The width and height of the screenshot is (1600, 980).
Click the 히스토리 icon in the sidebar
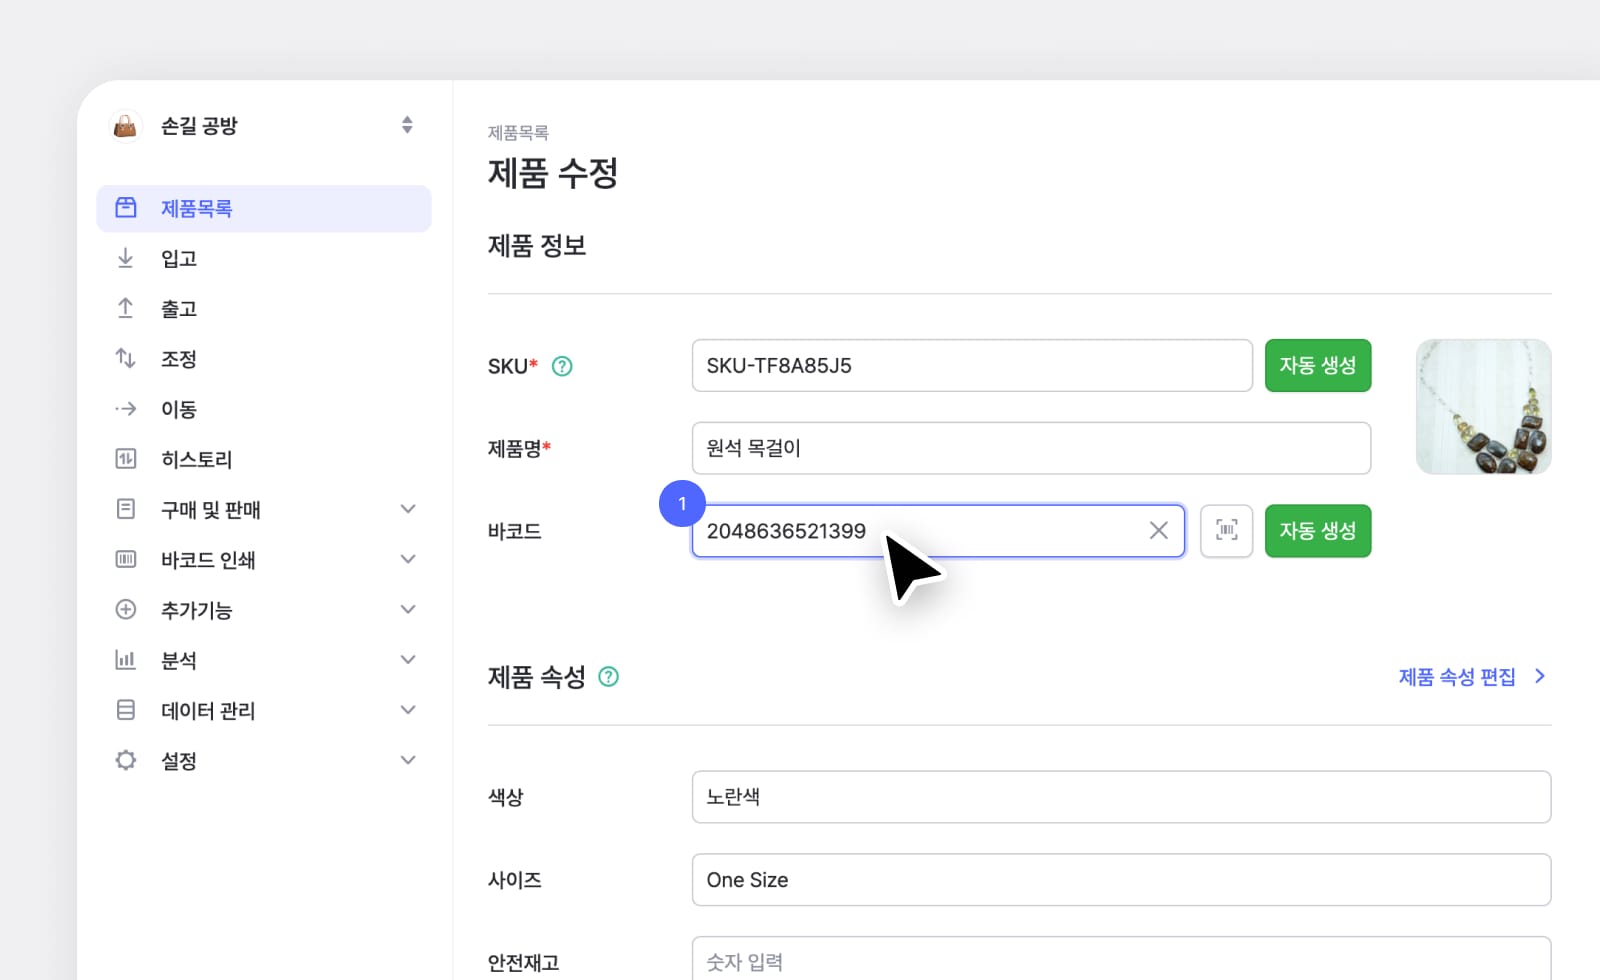(x=126, y=459)
